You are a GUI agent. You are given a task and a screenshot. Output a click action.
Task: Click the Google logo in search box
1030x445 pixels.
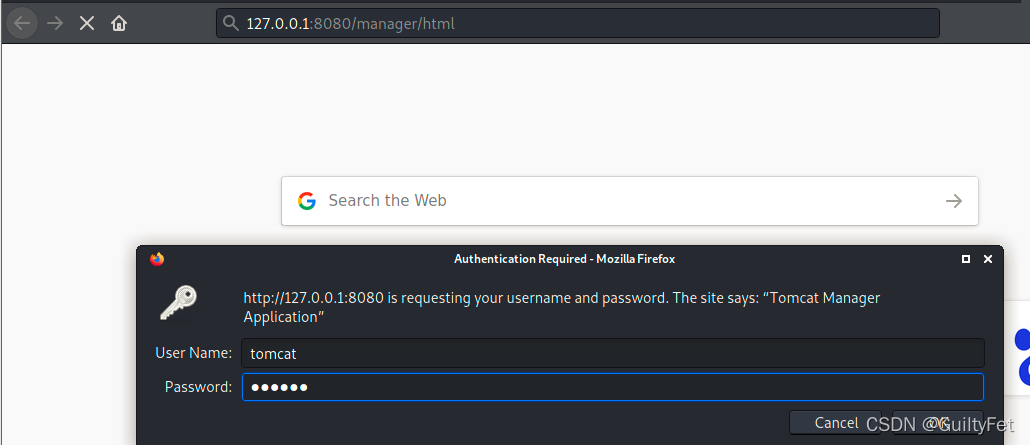(306, 201)
